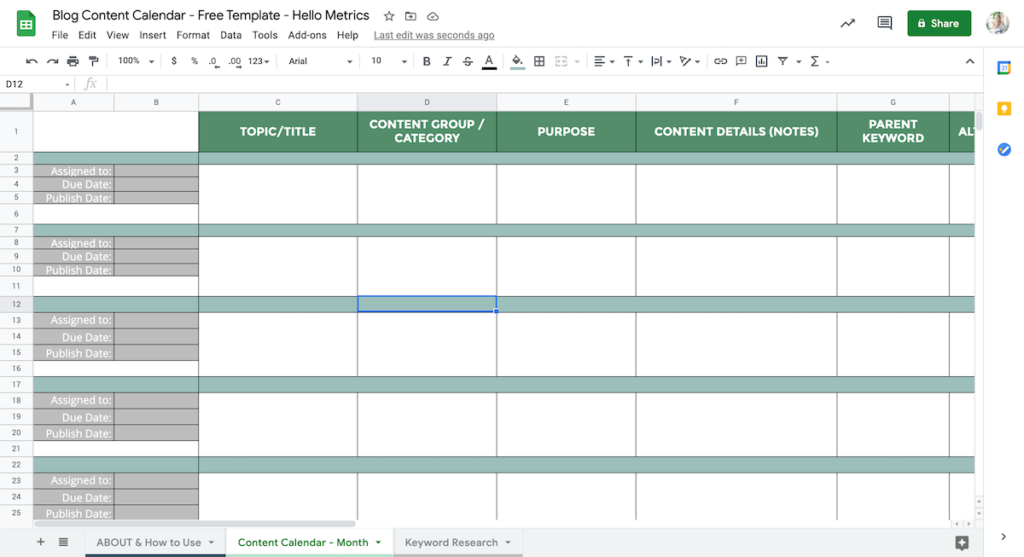Viewport: 1024px width, 557px height.
Task: Click the Explore button
Action: click(x=961, y=543)
